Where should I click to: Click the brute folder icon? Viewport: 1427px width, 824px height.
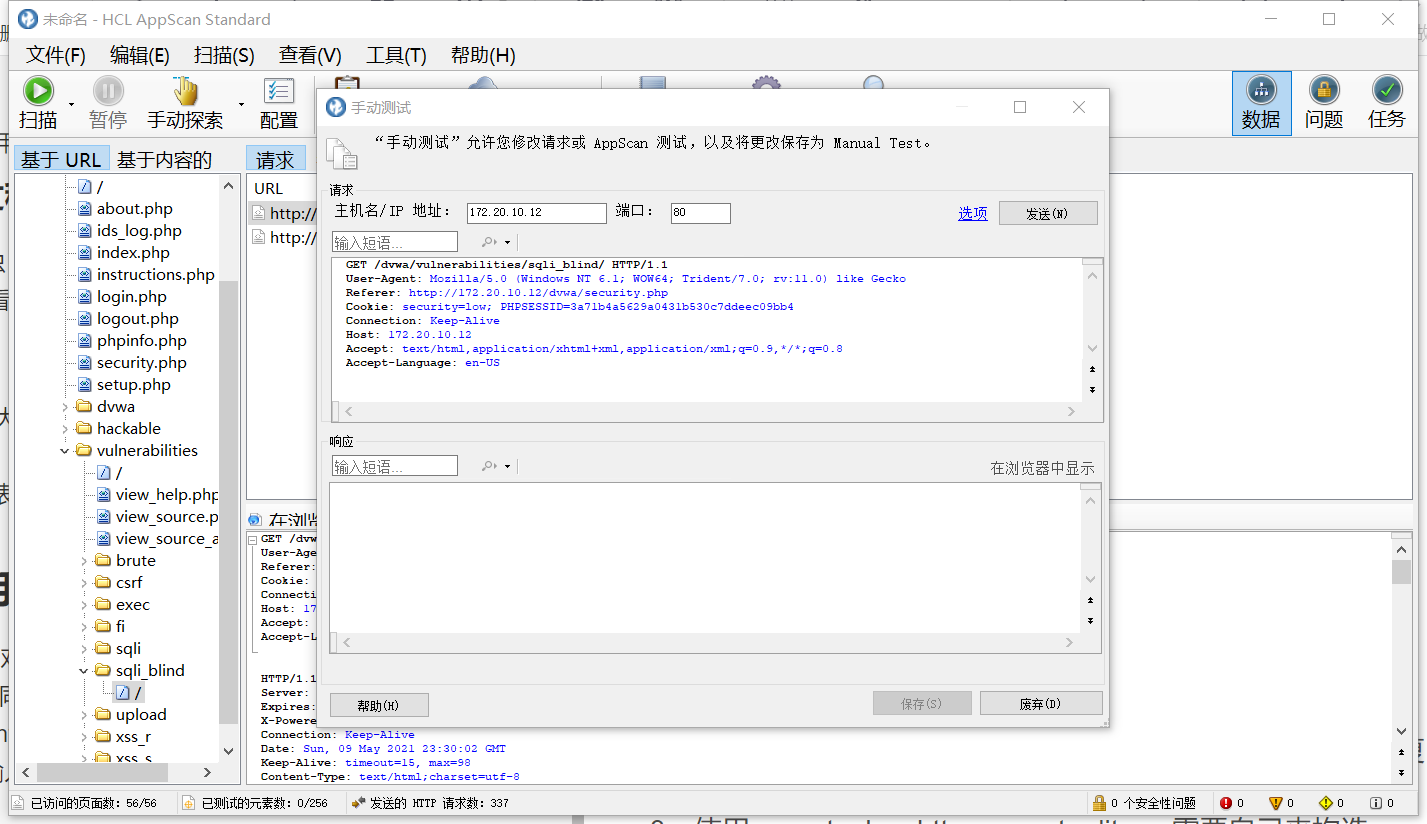[x=103, y=561]
